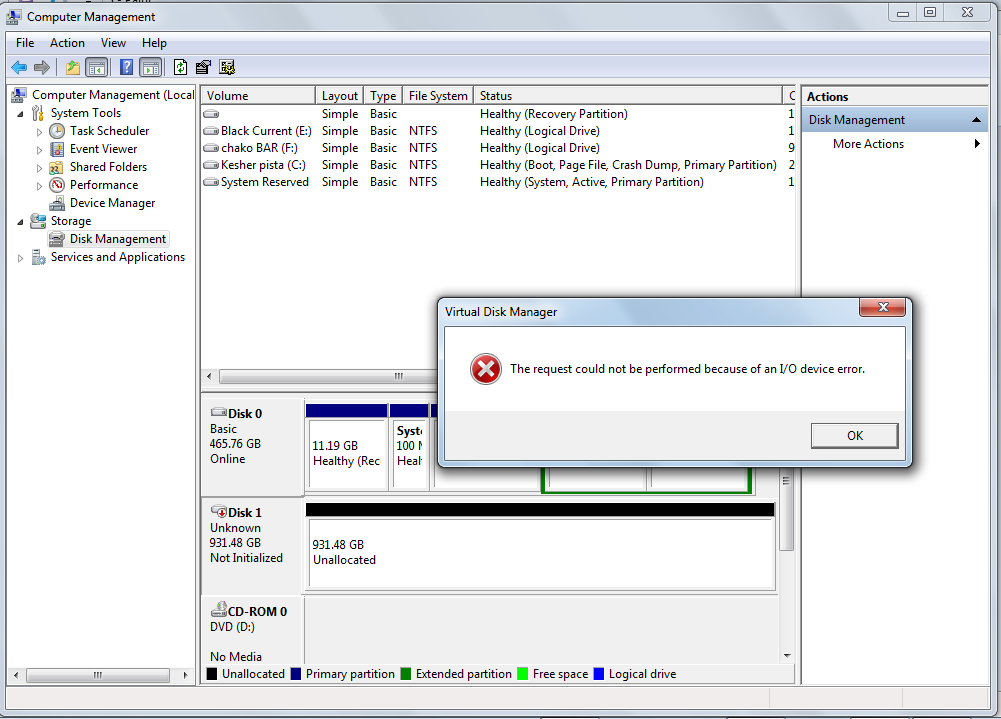Click the Extended partition green legend swatch
Image resolution: width=1001 pixels, height=719 pixels.
[x=405, y=674]
